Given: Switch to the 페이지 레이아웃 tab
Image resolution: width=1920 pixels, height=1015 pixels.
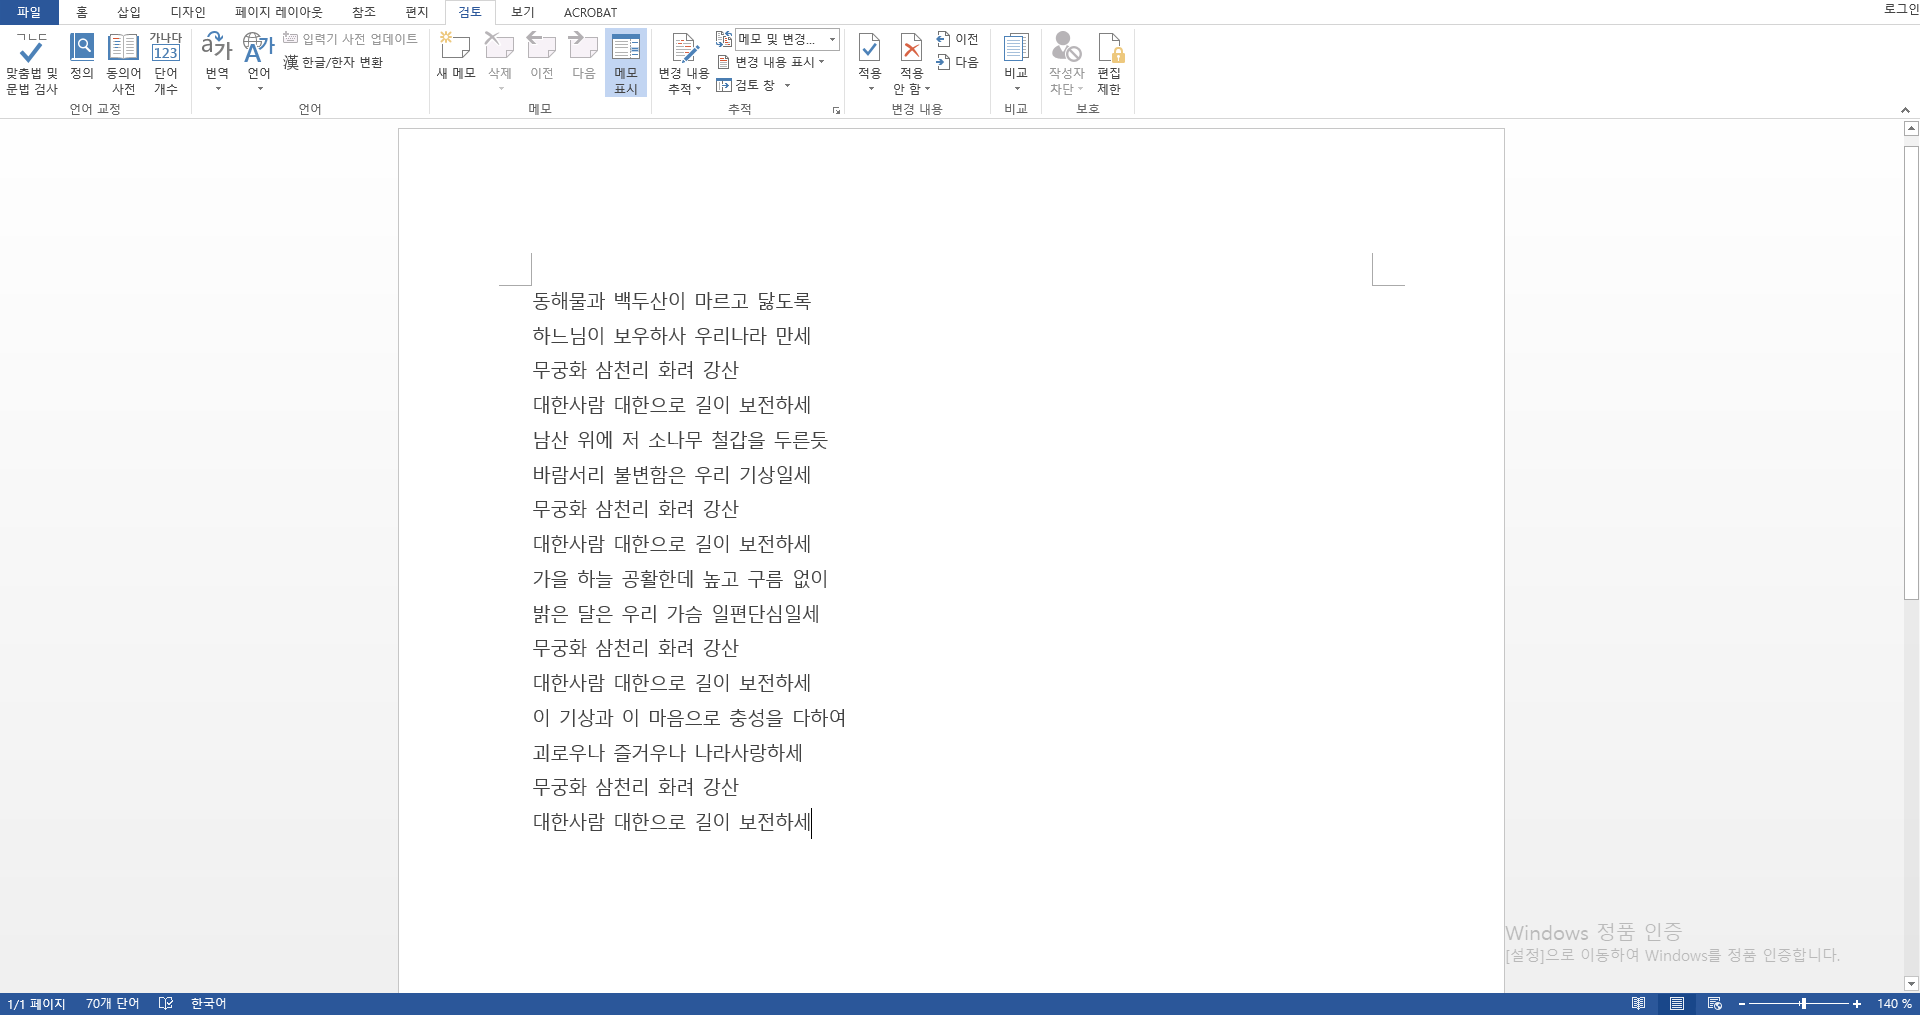Looking at the screenshot, I should 279,12.
